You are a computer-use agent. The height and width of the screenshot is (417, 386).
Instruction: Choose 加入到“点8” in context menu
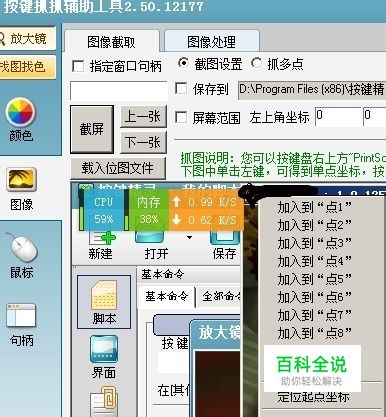[315, 333]
